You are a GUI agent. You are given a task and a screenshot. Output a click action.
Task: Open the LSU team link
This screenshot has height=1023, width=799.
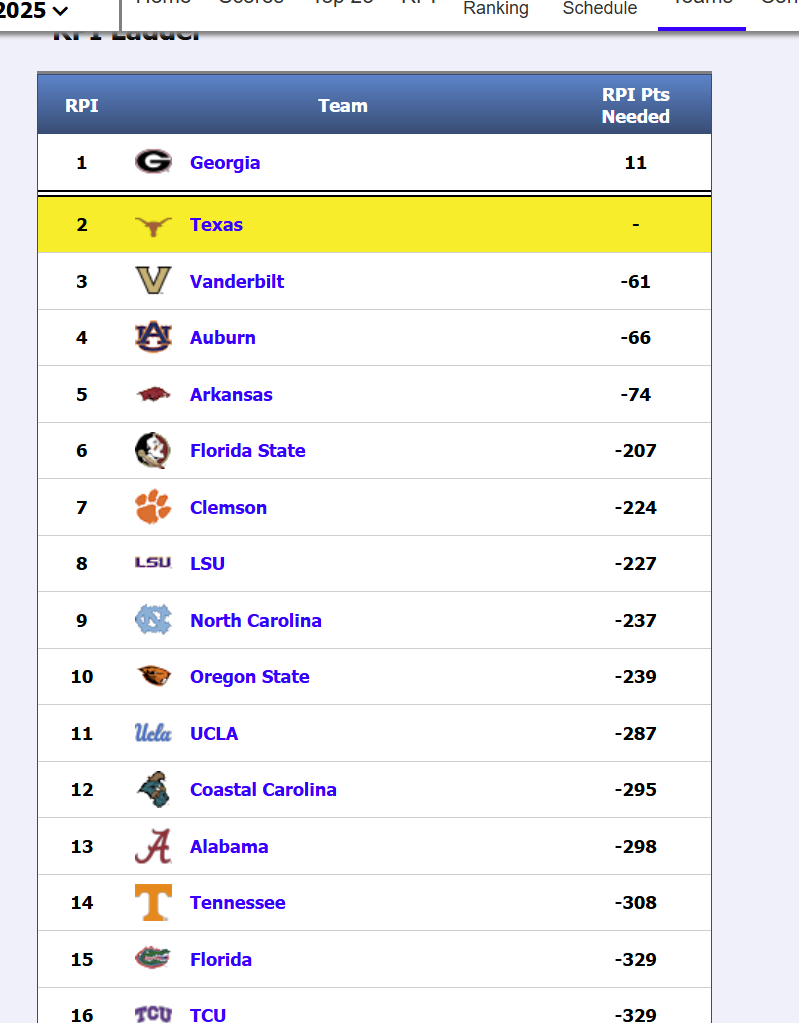click(x=207, y=564)
